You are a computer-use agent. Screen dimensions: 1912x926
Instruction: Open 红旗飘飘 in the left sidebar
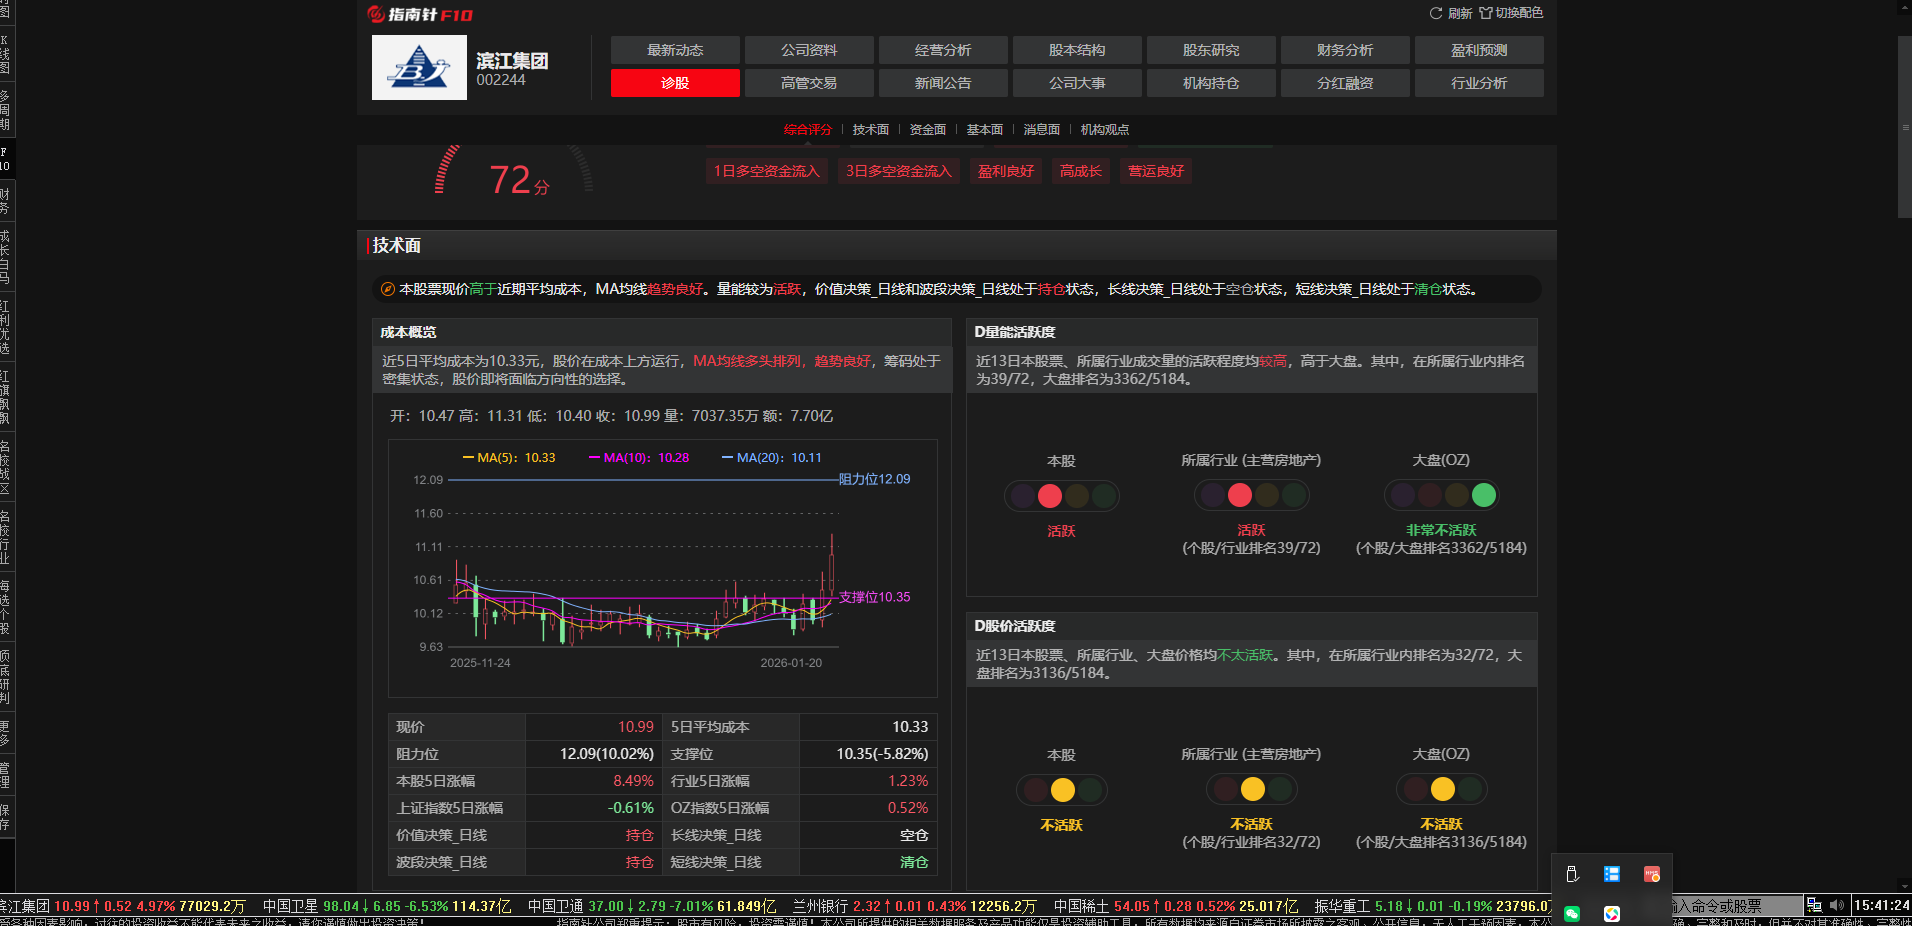(5, 397)
